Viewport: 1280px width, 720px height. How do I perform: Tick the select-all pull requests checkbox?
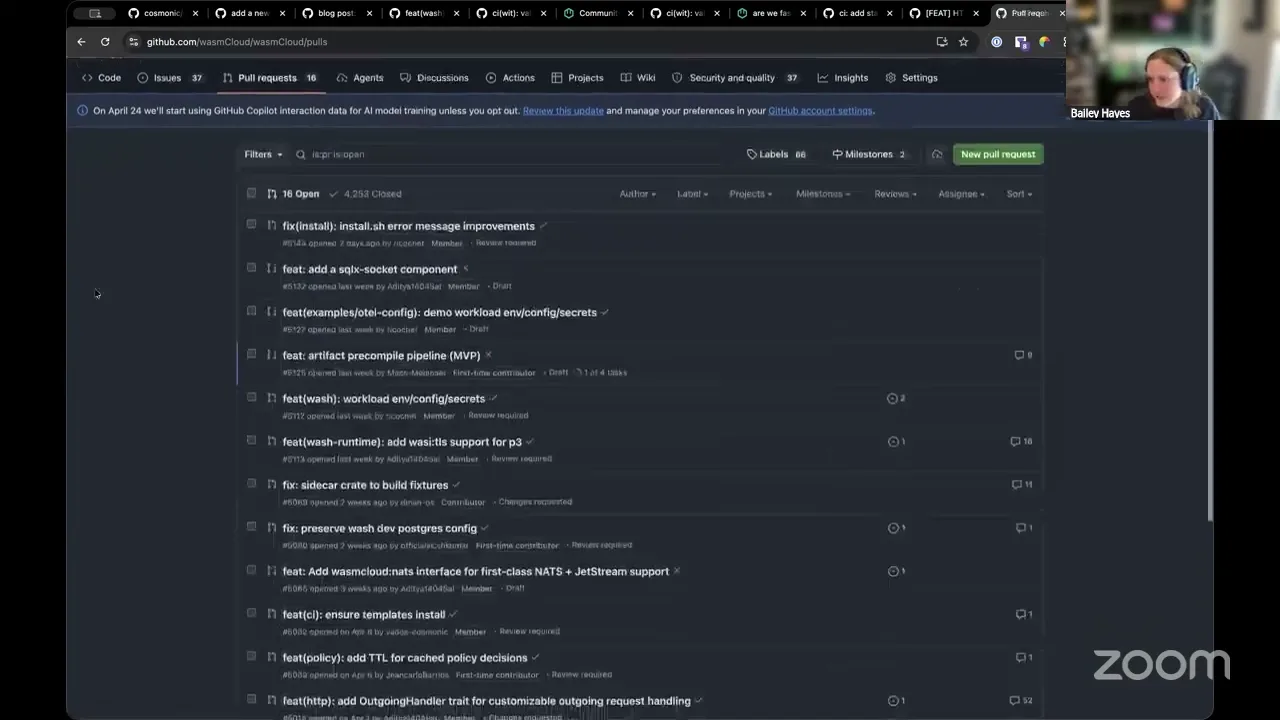click(x=251, y=194)
